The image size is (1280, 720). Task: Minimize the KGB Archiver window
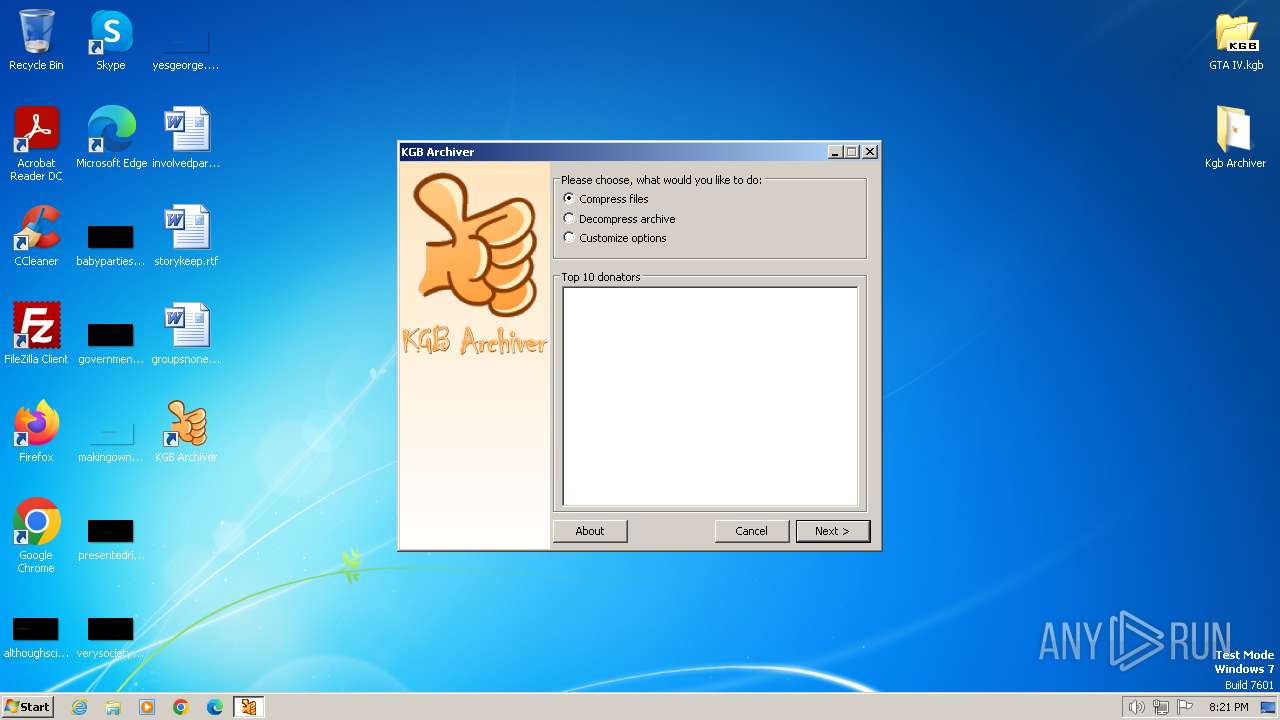[835, 152]
